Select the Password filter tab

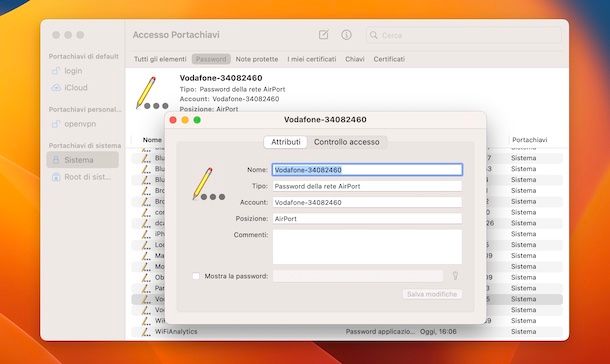211,59
